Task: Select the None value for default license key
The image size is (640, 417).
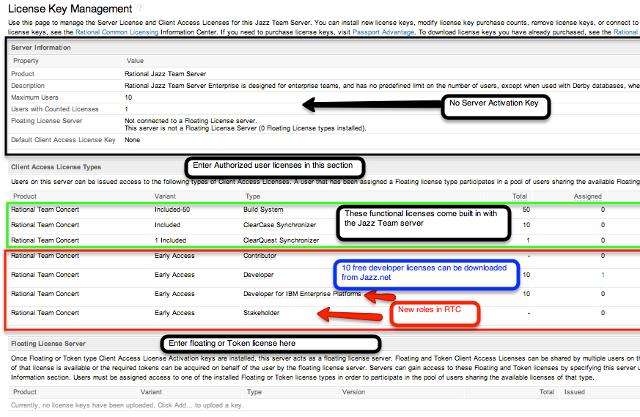Action: click(132, 140)
